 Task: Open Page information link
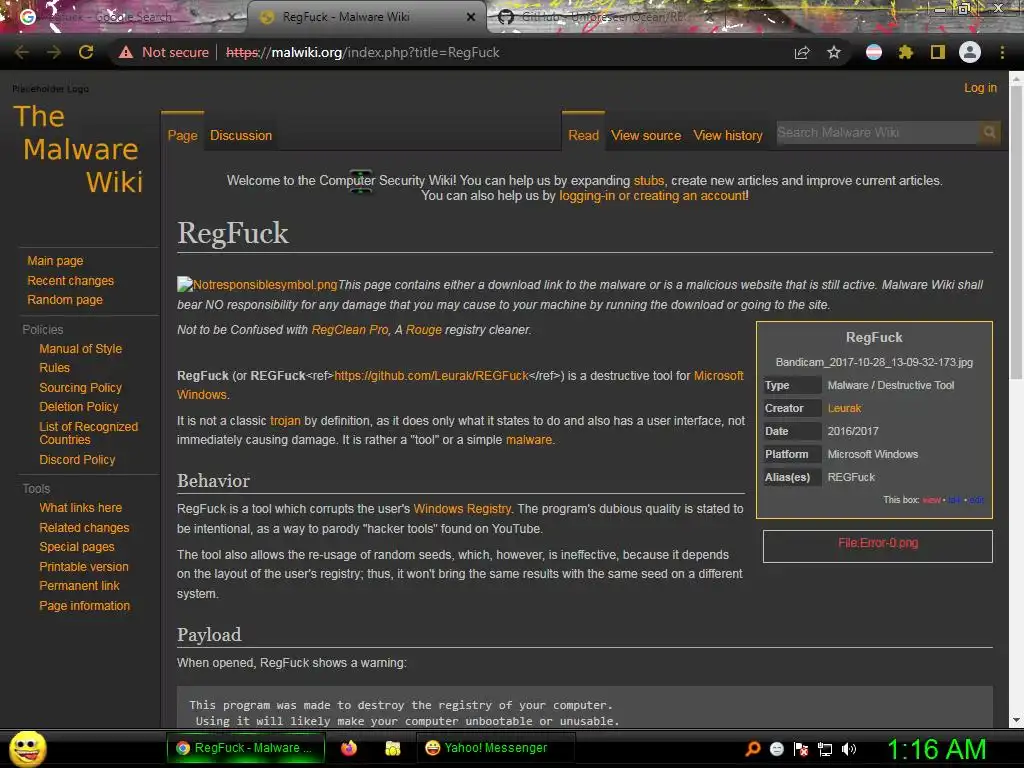point(84,605)
